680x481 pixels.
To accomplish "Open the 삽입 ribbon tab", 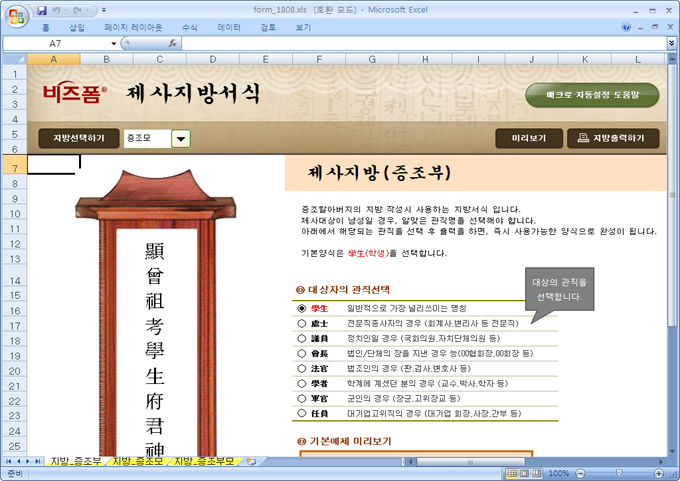I will point(77,28).
